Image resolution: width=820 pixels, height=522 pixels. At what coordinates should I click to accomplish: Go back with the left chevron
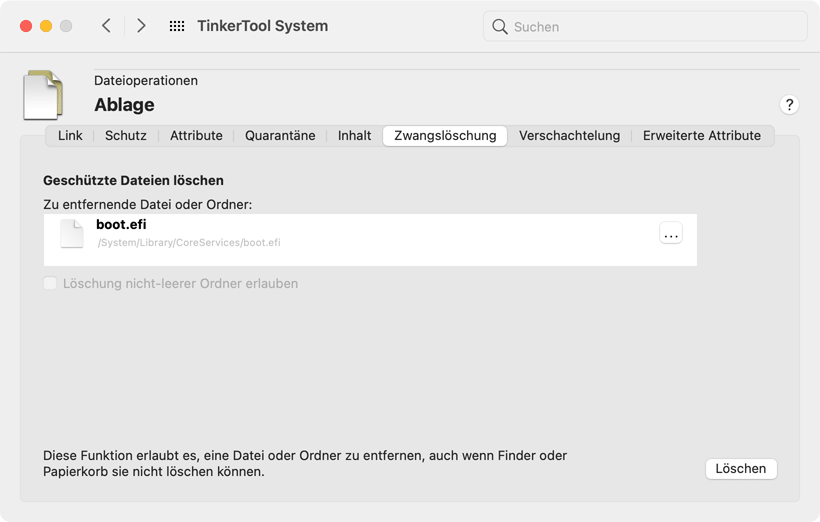(x=106, y=26)
